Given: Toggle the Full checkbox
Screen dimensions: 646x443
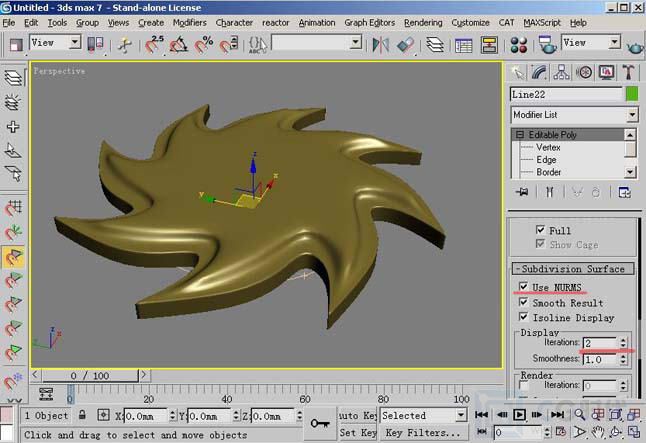Looking at the screenshot, I should (x=540, y=230).
